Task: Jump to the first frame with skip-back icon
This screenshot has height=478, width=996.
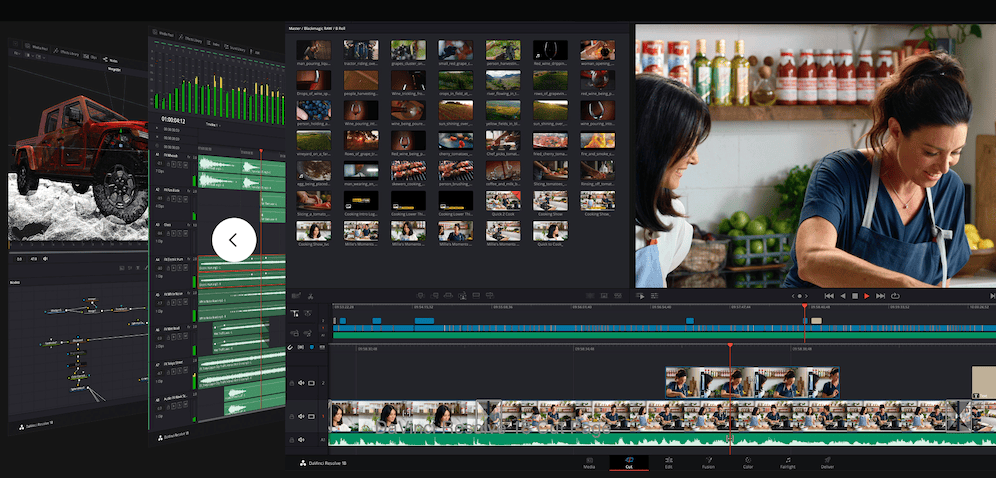Action: pyautogui.click(x=829, y=296)
